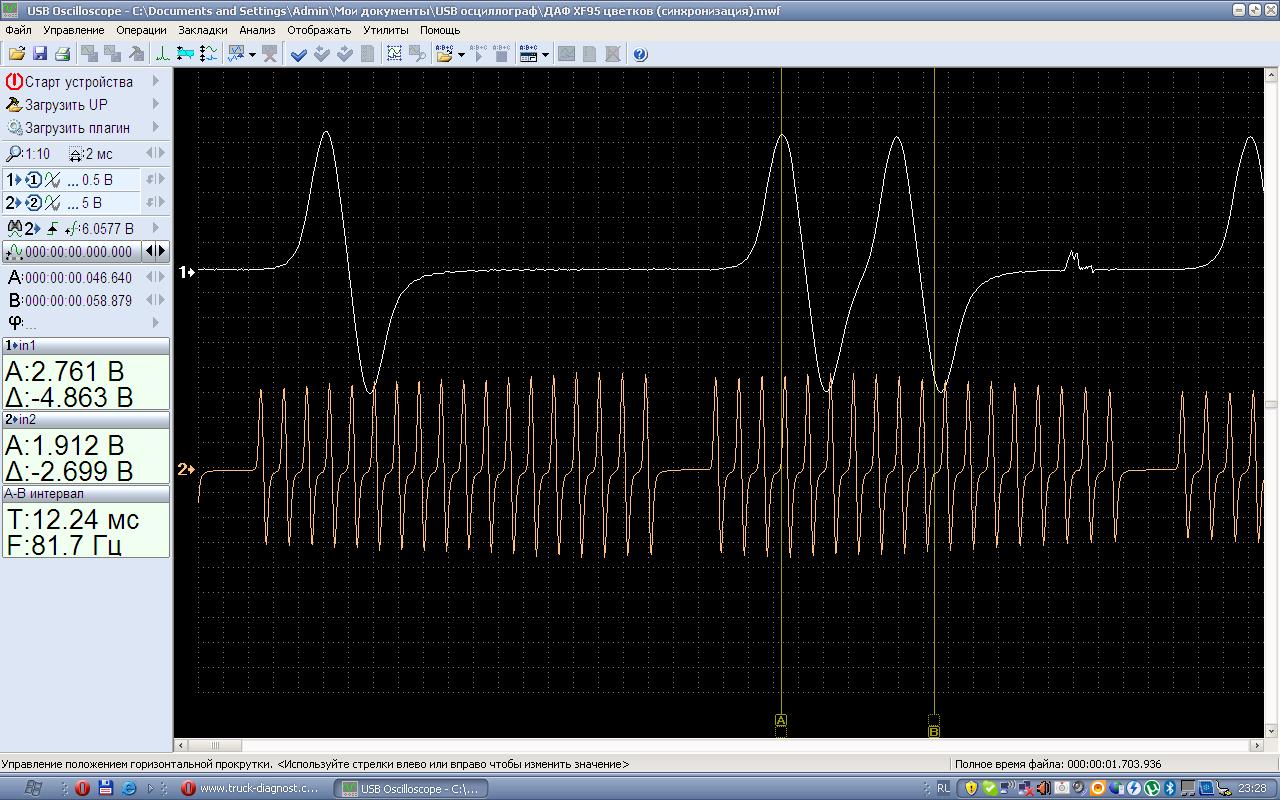Screen dimensions: 1280x800
Task: Toggle channel 1 circled-number enable icon
Action: click(x=33, y=180)
